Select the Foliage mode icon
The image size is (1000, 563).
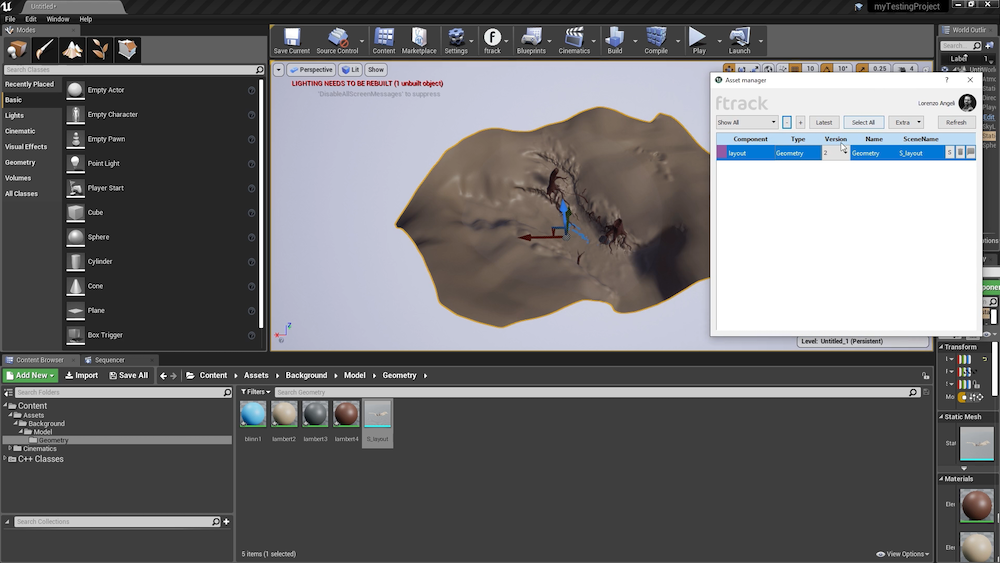click(99, 49)
